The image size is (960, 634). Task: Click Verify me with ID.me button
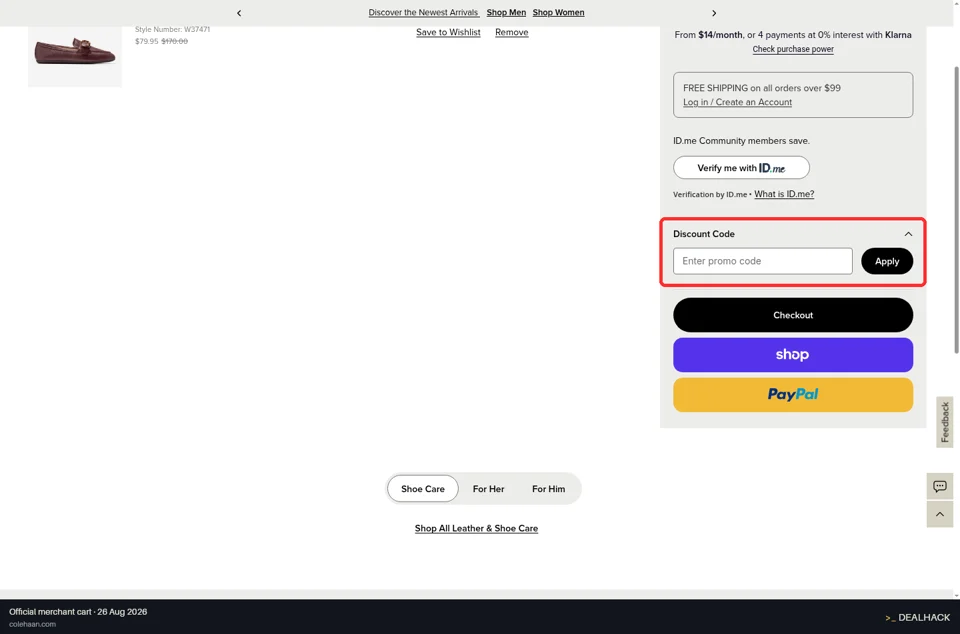[x=741, y=168]
